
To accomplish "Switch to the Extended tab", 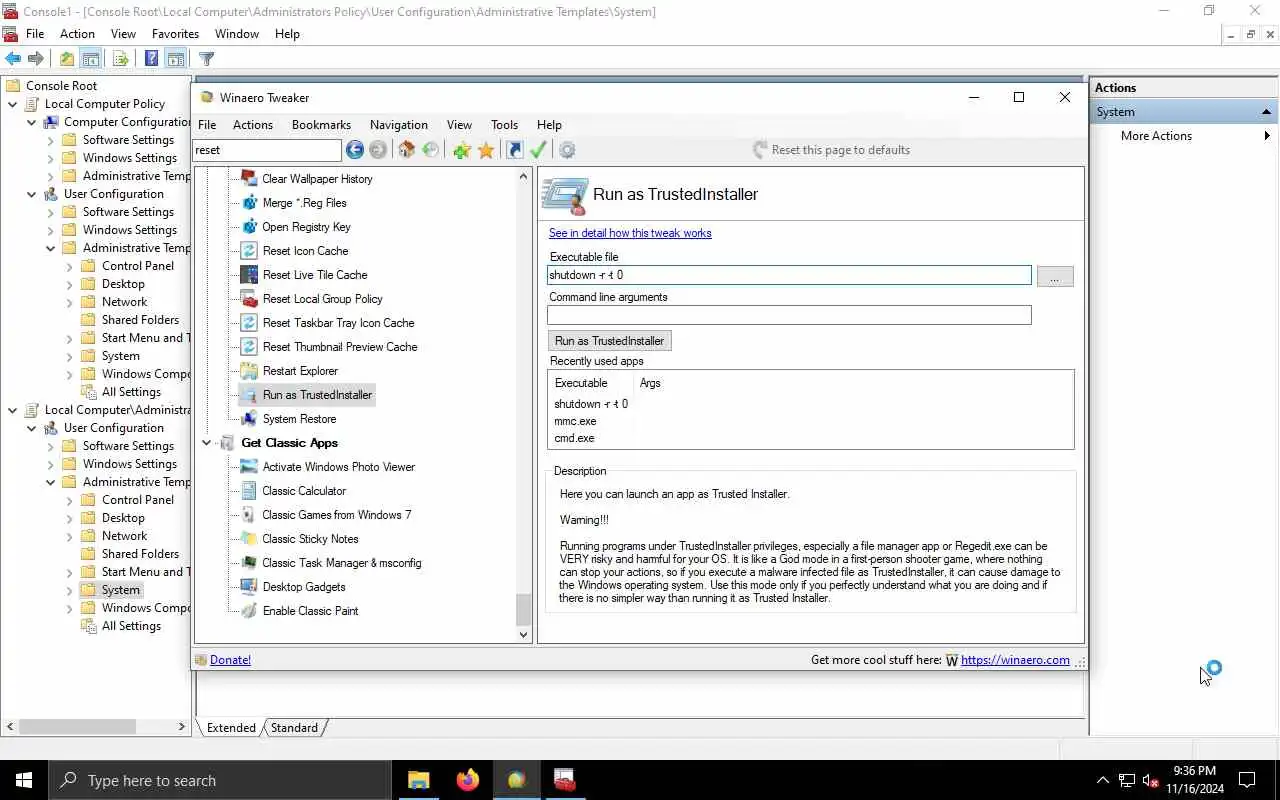I will (231, 728).
